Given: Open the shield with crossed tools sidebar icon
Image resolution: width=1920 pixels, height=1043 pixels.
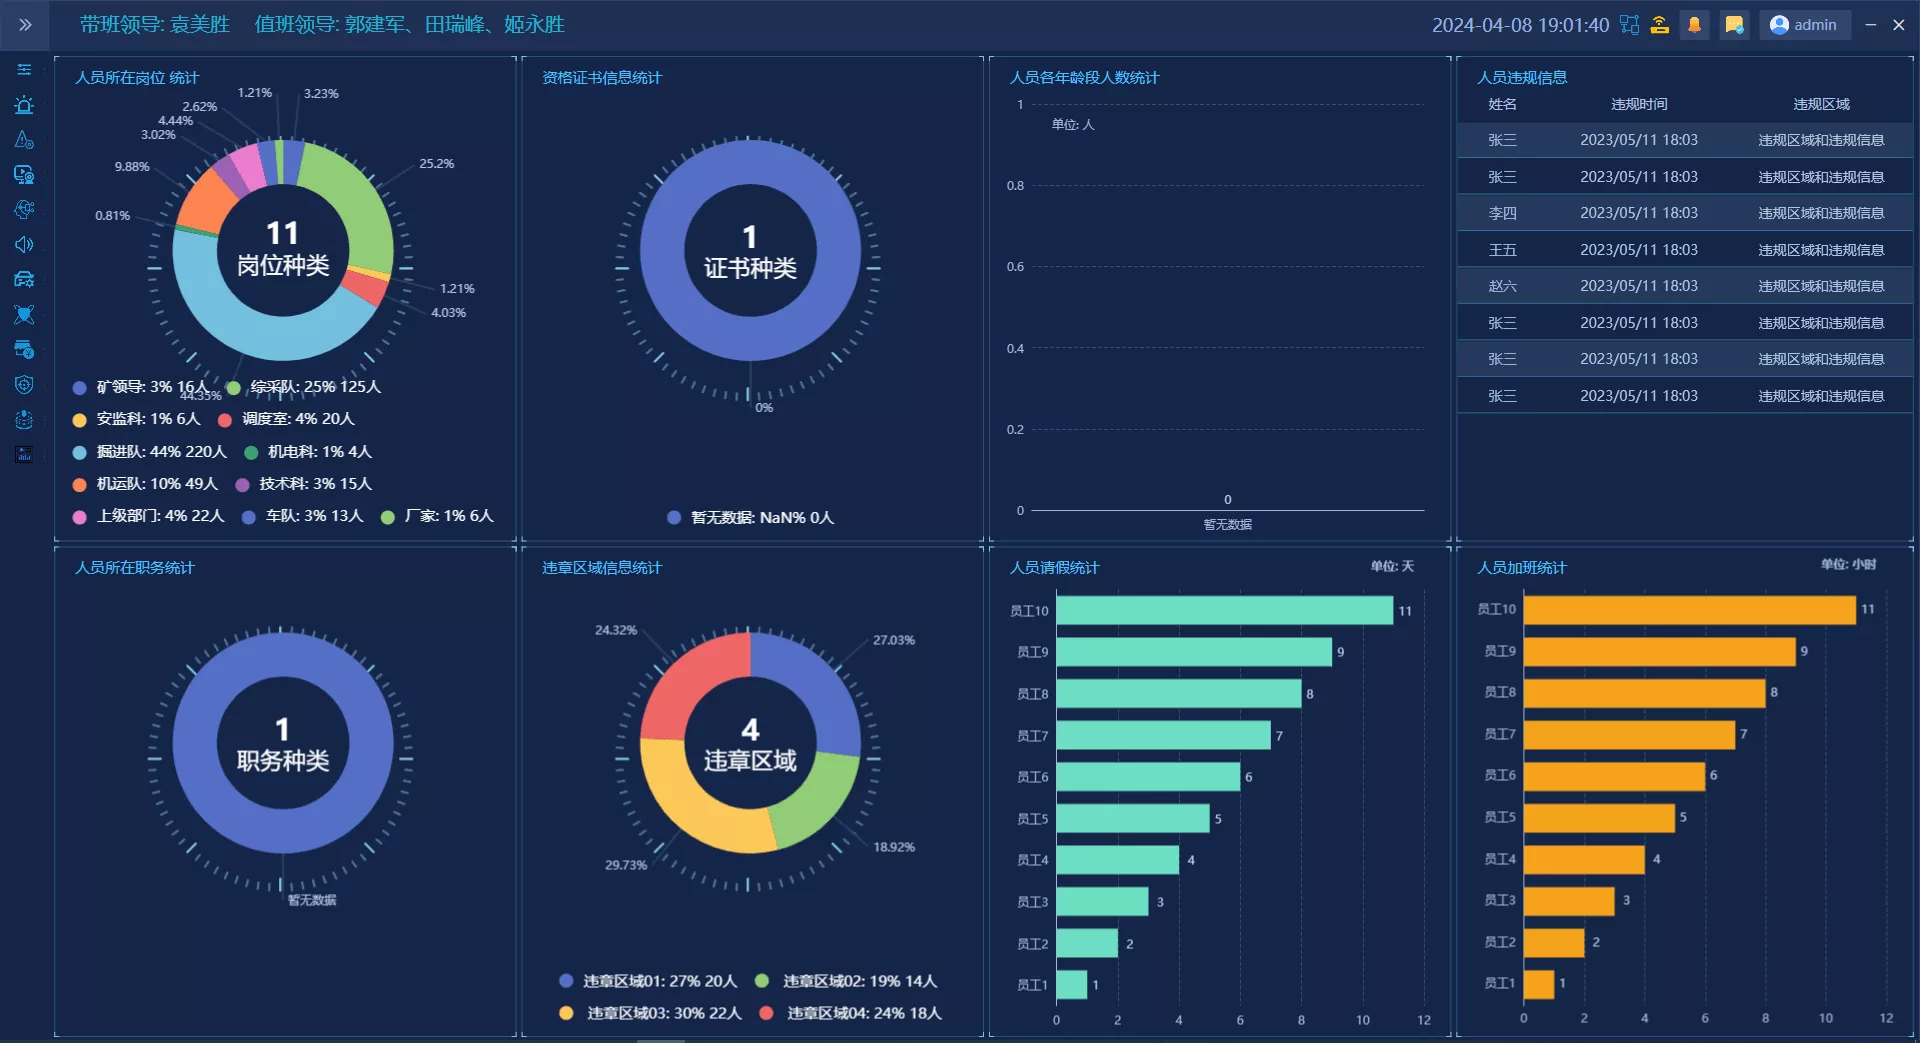Looking at the screenshot, I should tap(25, 315).
